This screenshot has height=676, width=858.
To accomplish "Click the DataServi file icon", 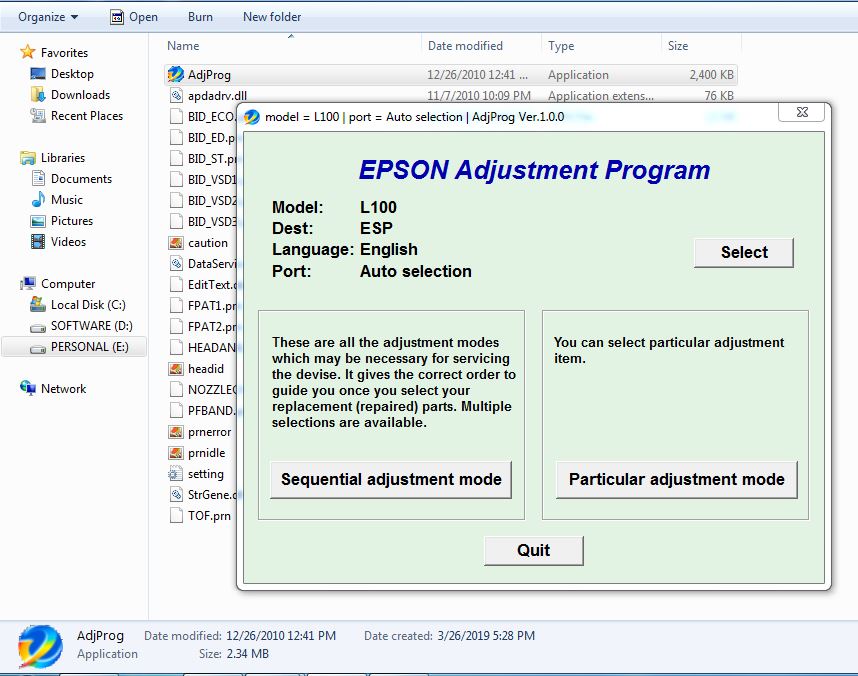I will 176,264.
